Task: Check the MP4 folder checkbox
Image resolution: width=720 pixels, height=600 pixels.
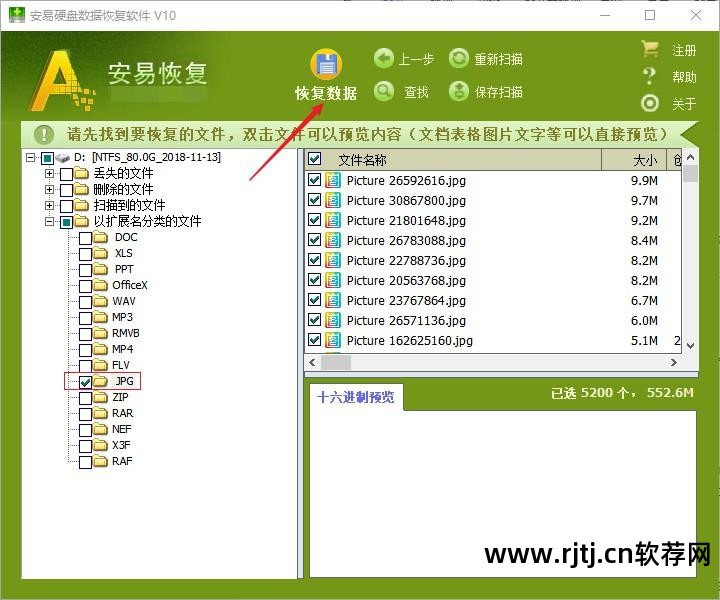Action: click(85, 350)
